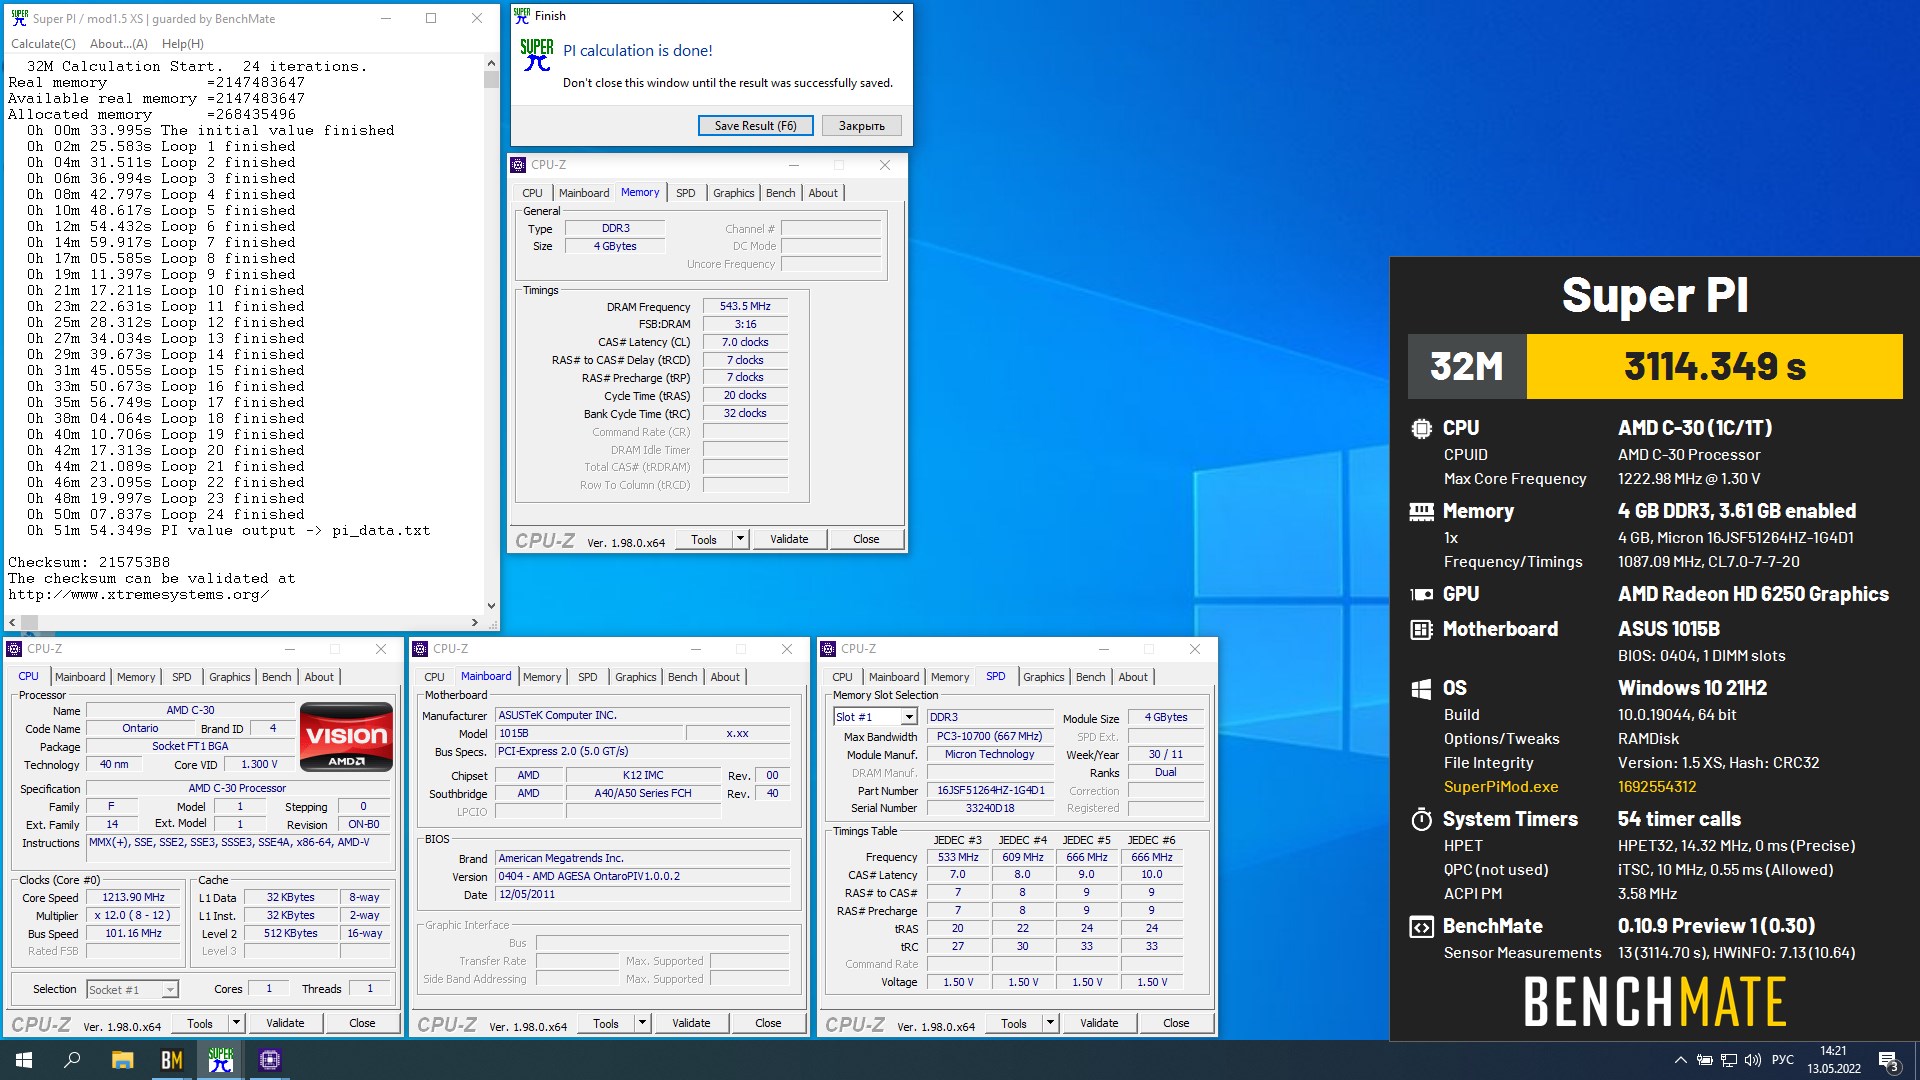Click Super PI vertical scrollbar
The height and width of the screenshot is (1080, 1920).
coord(491,334)
